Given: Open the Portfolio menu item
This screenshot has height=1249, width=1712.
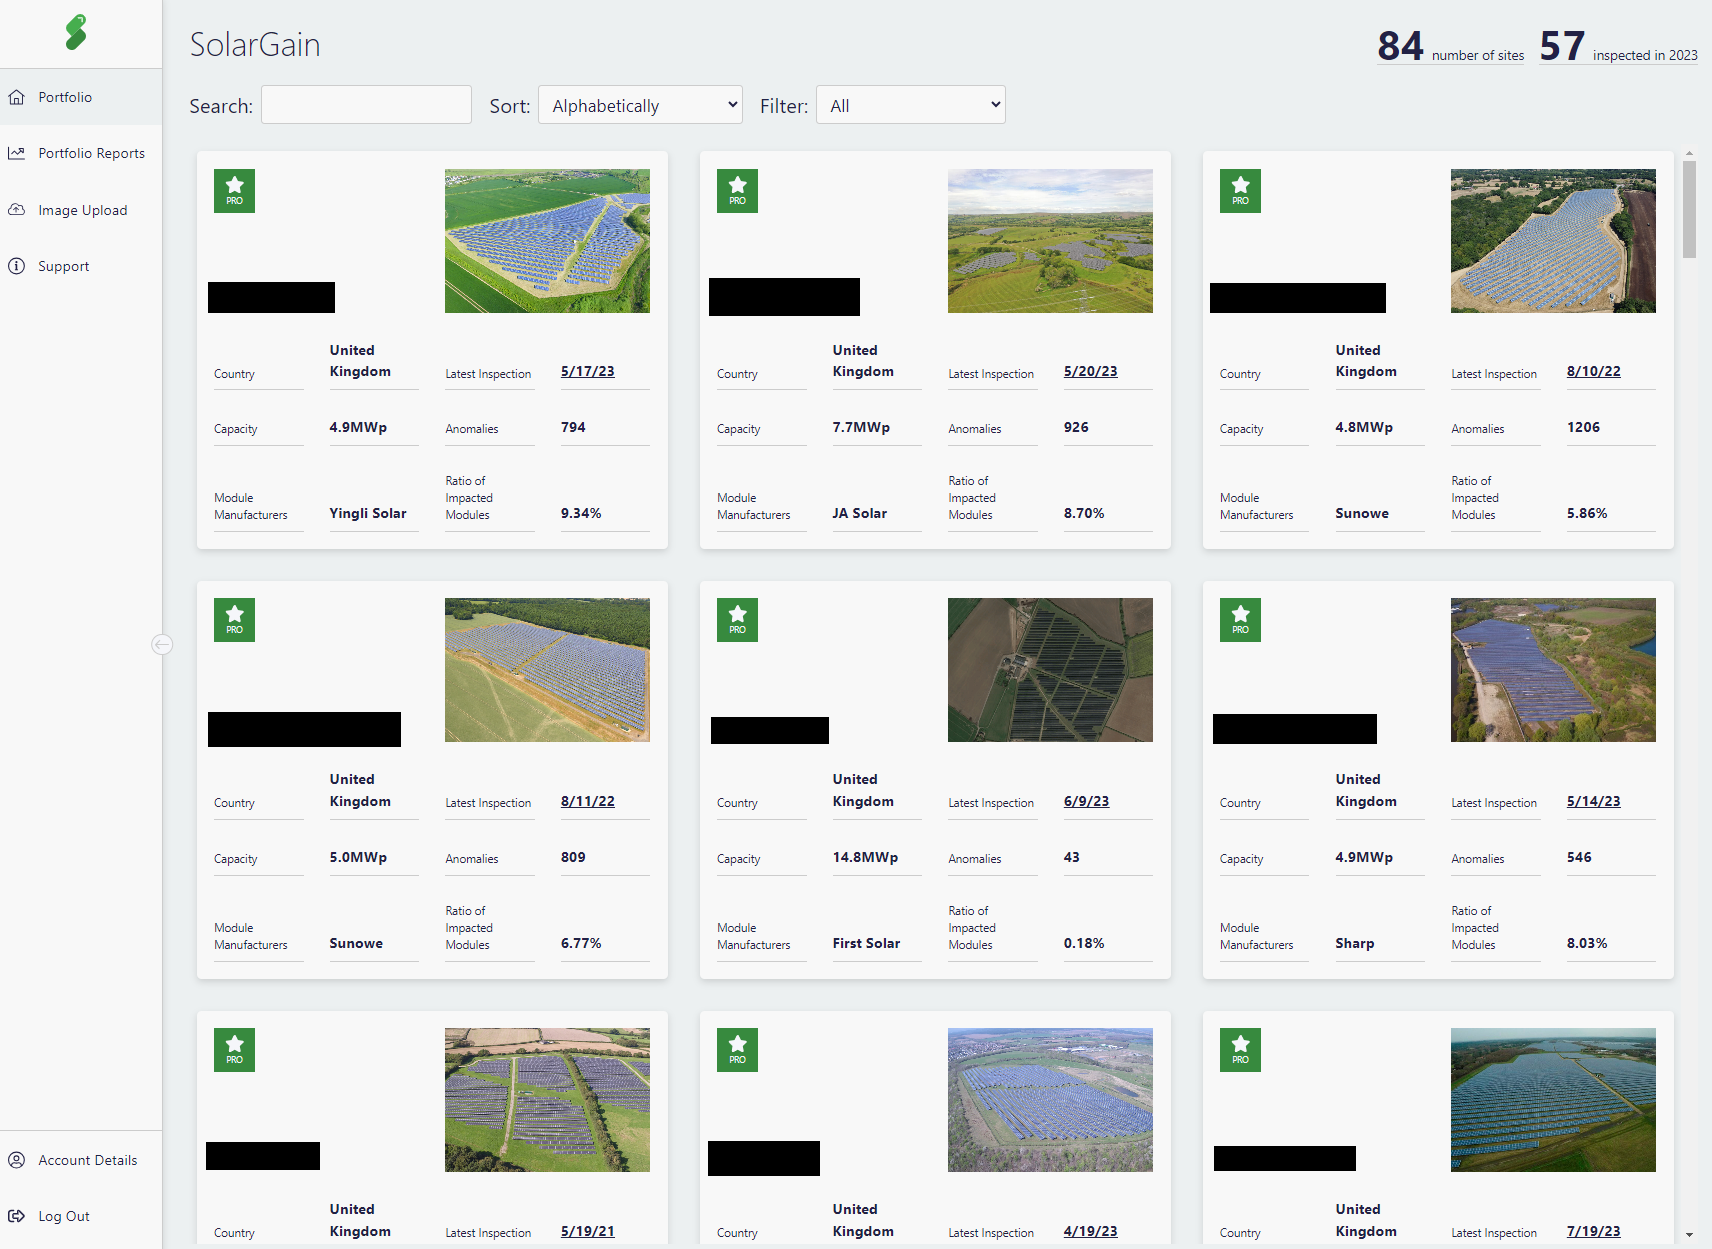Looking at the screenshot, I should 81,97.
